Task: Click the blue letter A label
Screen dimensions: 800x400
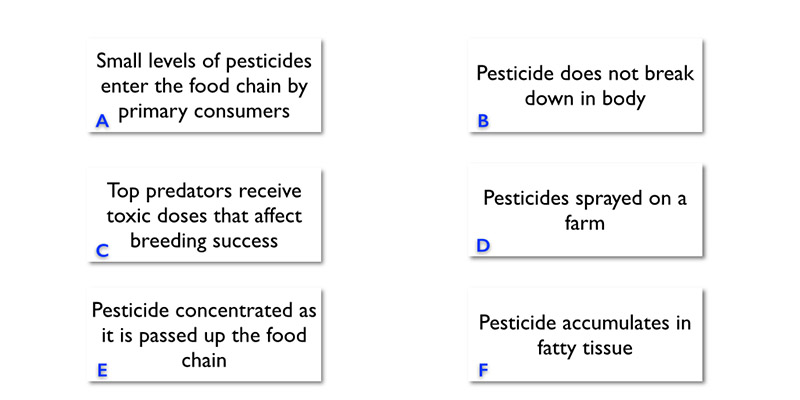Action: coord(102,121)
